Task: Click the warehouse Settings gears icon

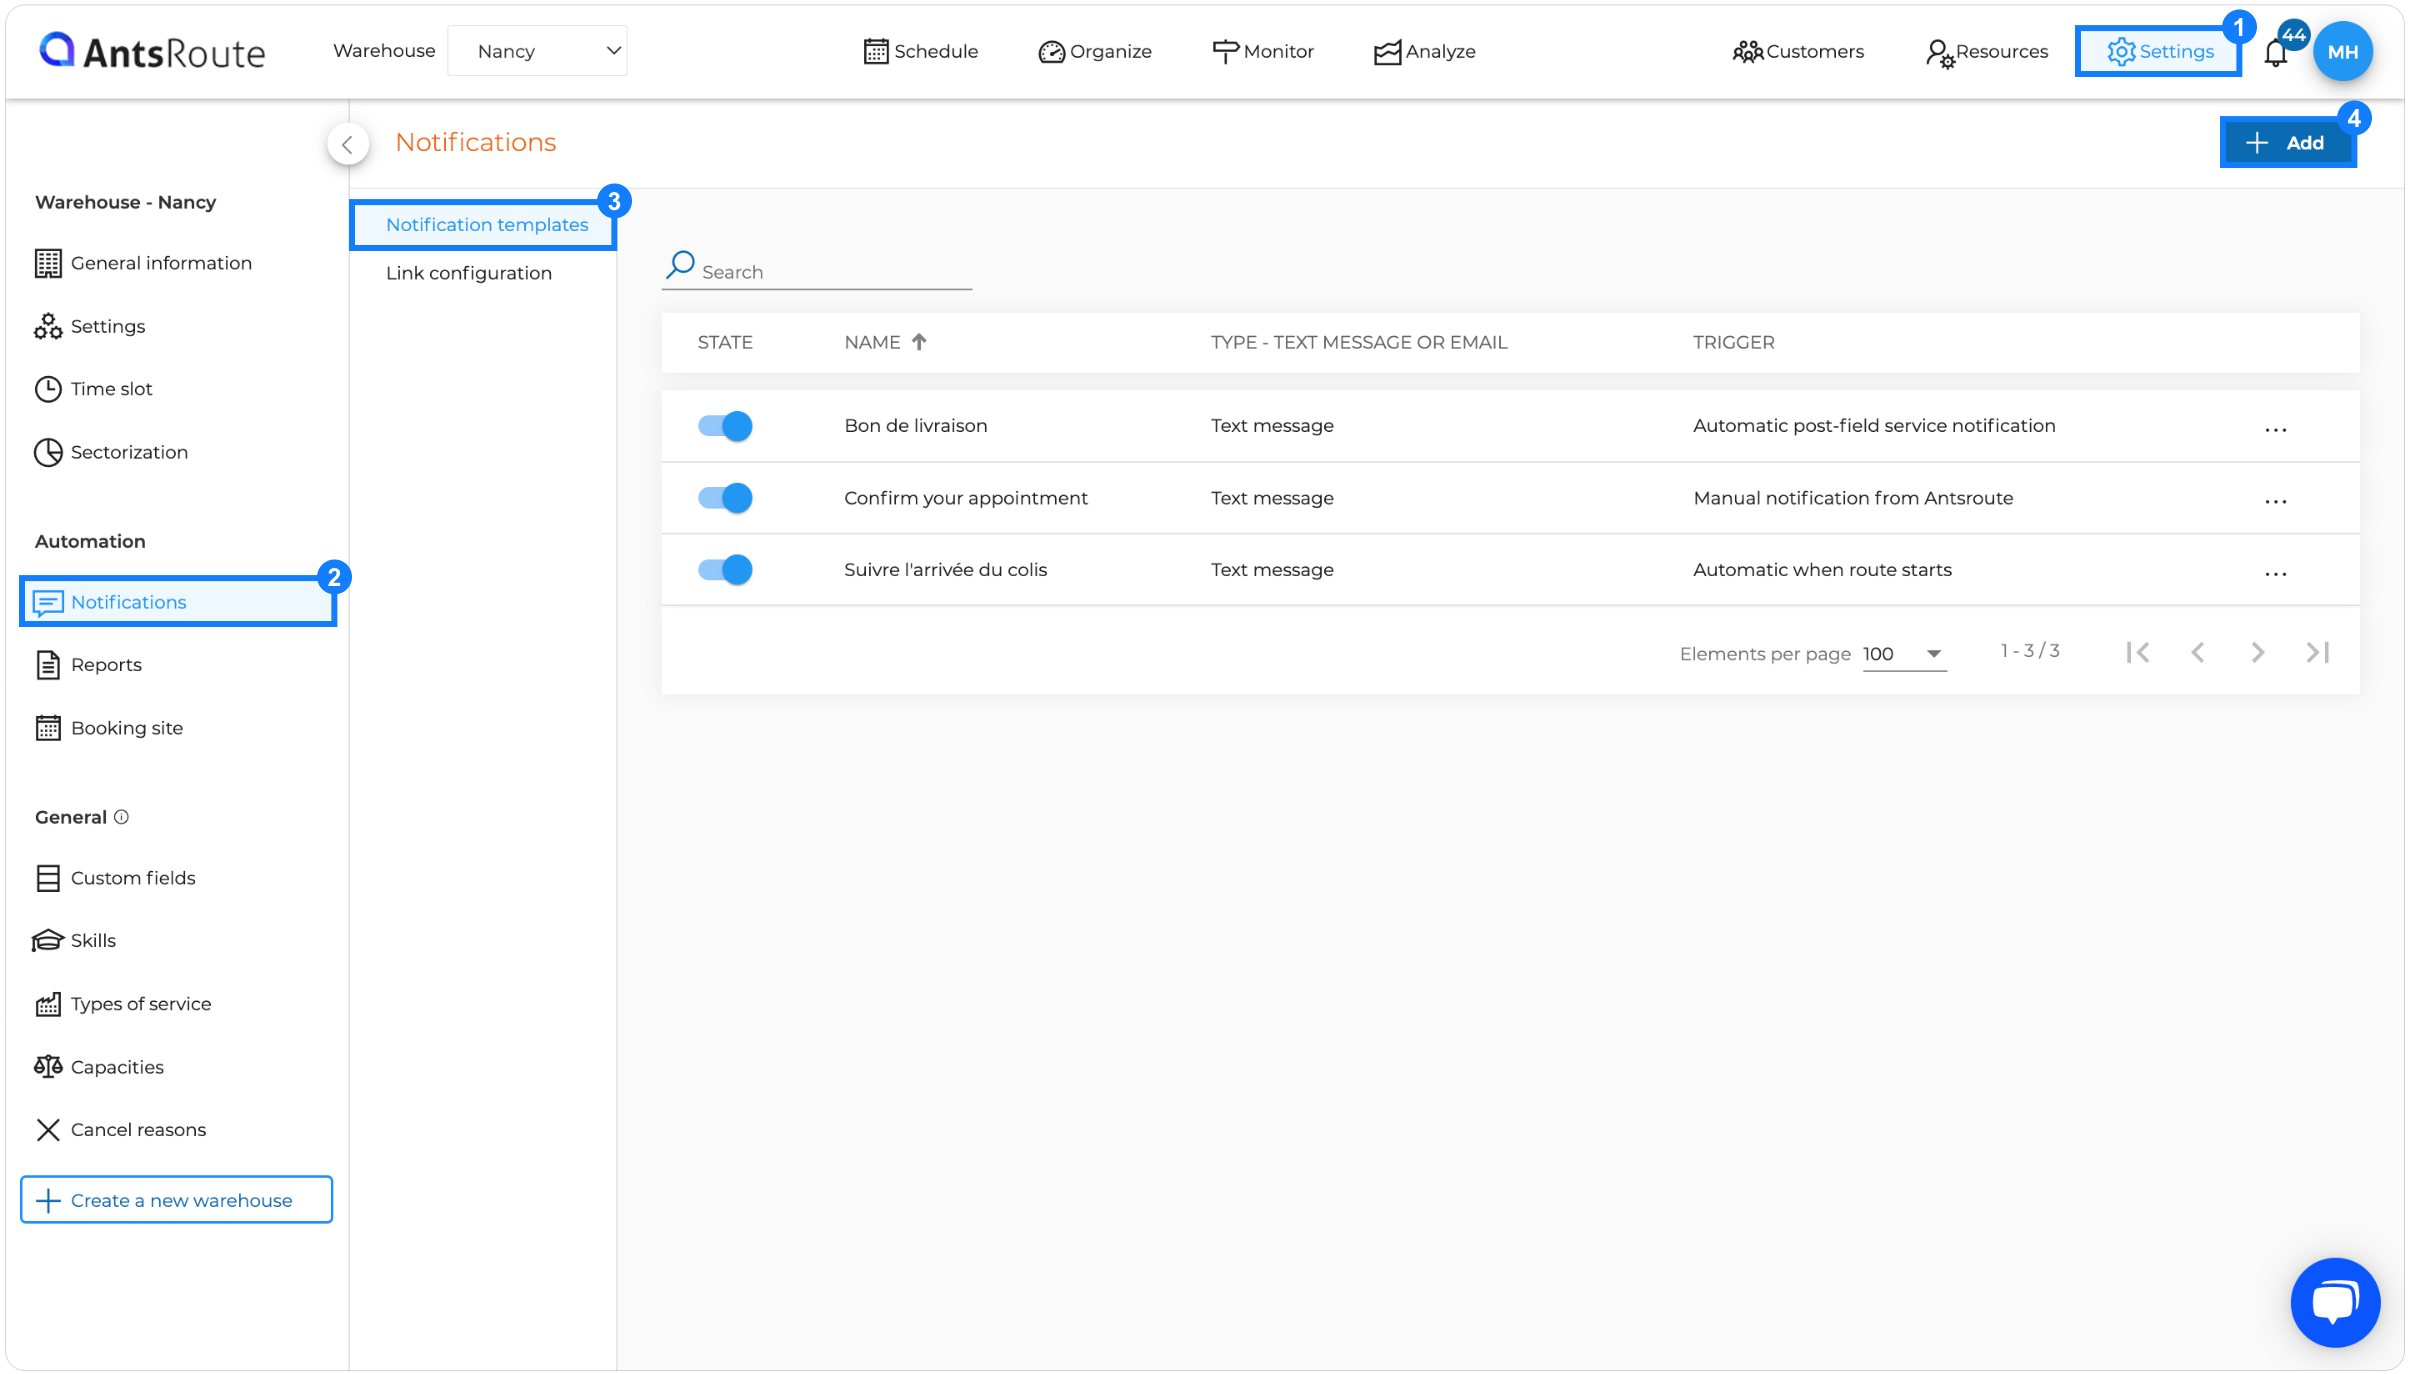Action: [x=48, y=326]
